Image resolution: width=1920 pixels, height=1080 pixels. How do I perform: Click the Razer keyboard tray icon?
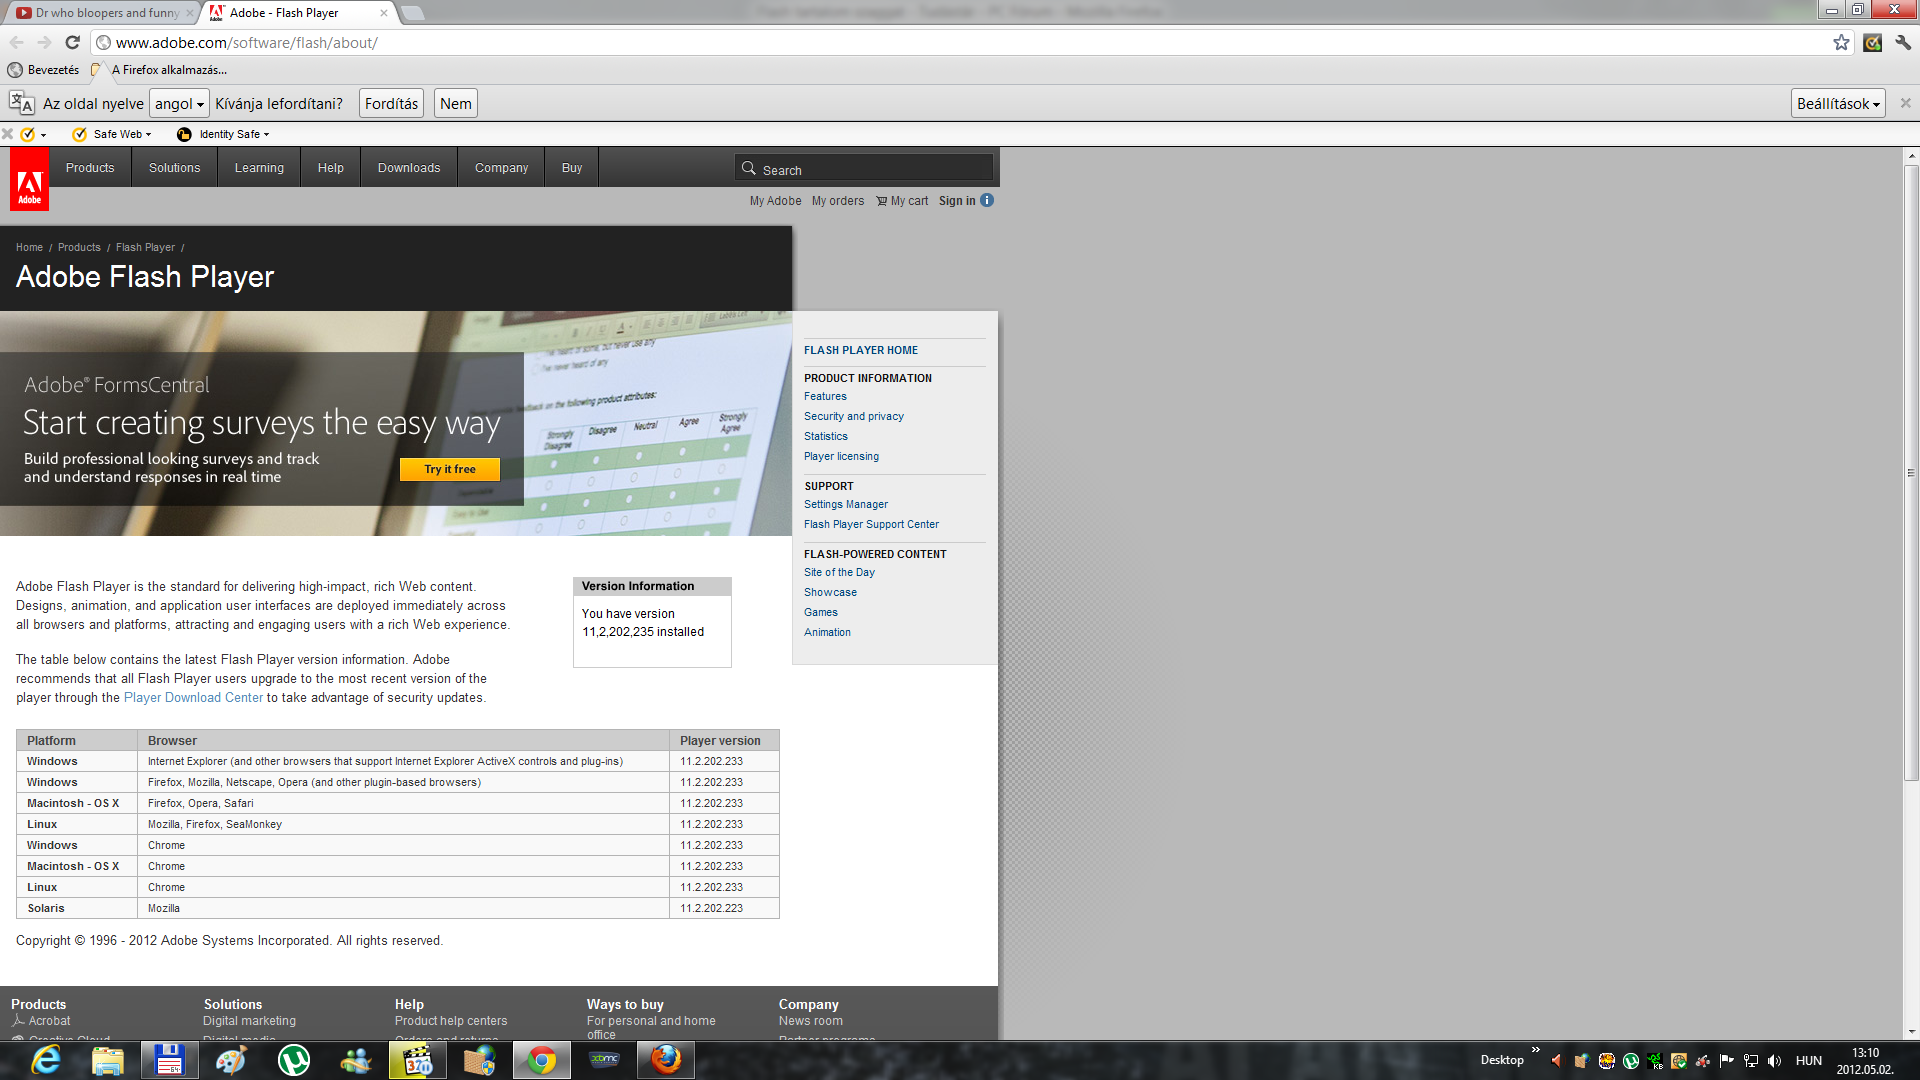(1655, 1061)
